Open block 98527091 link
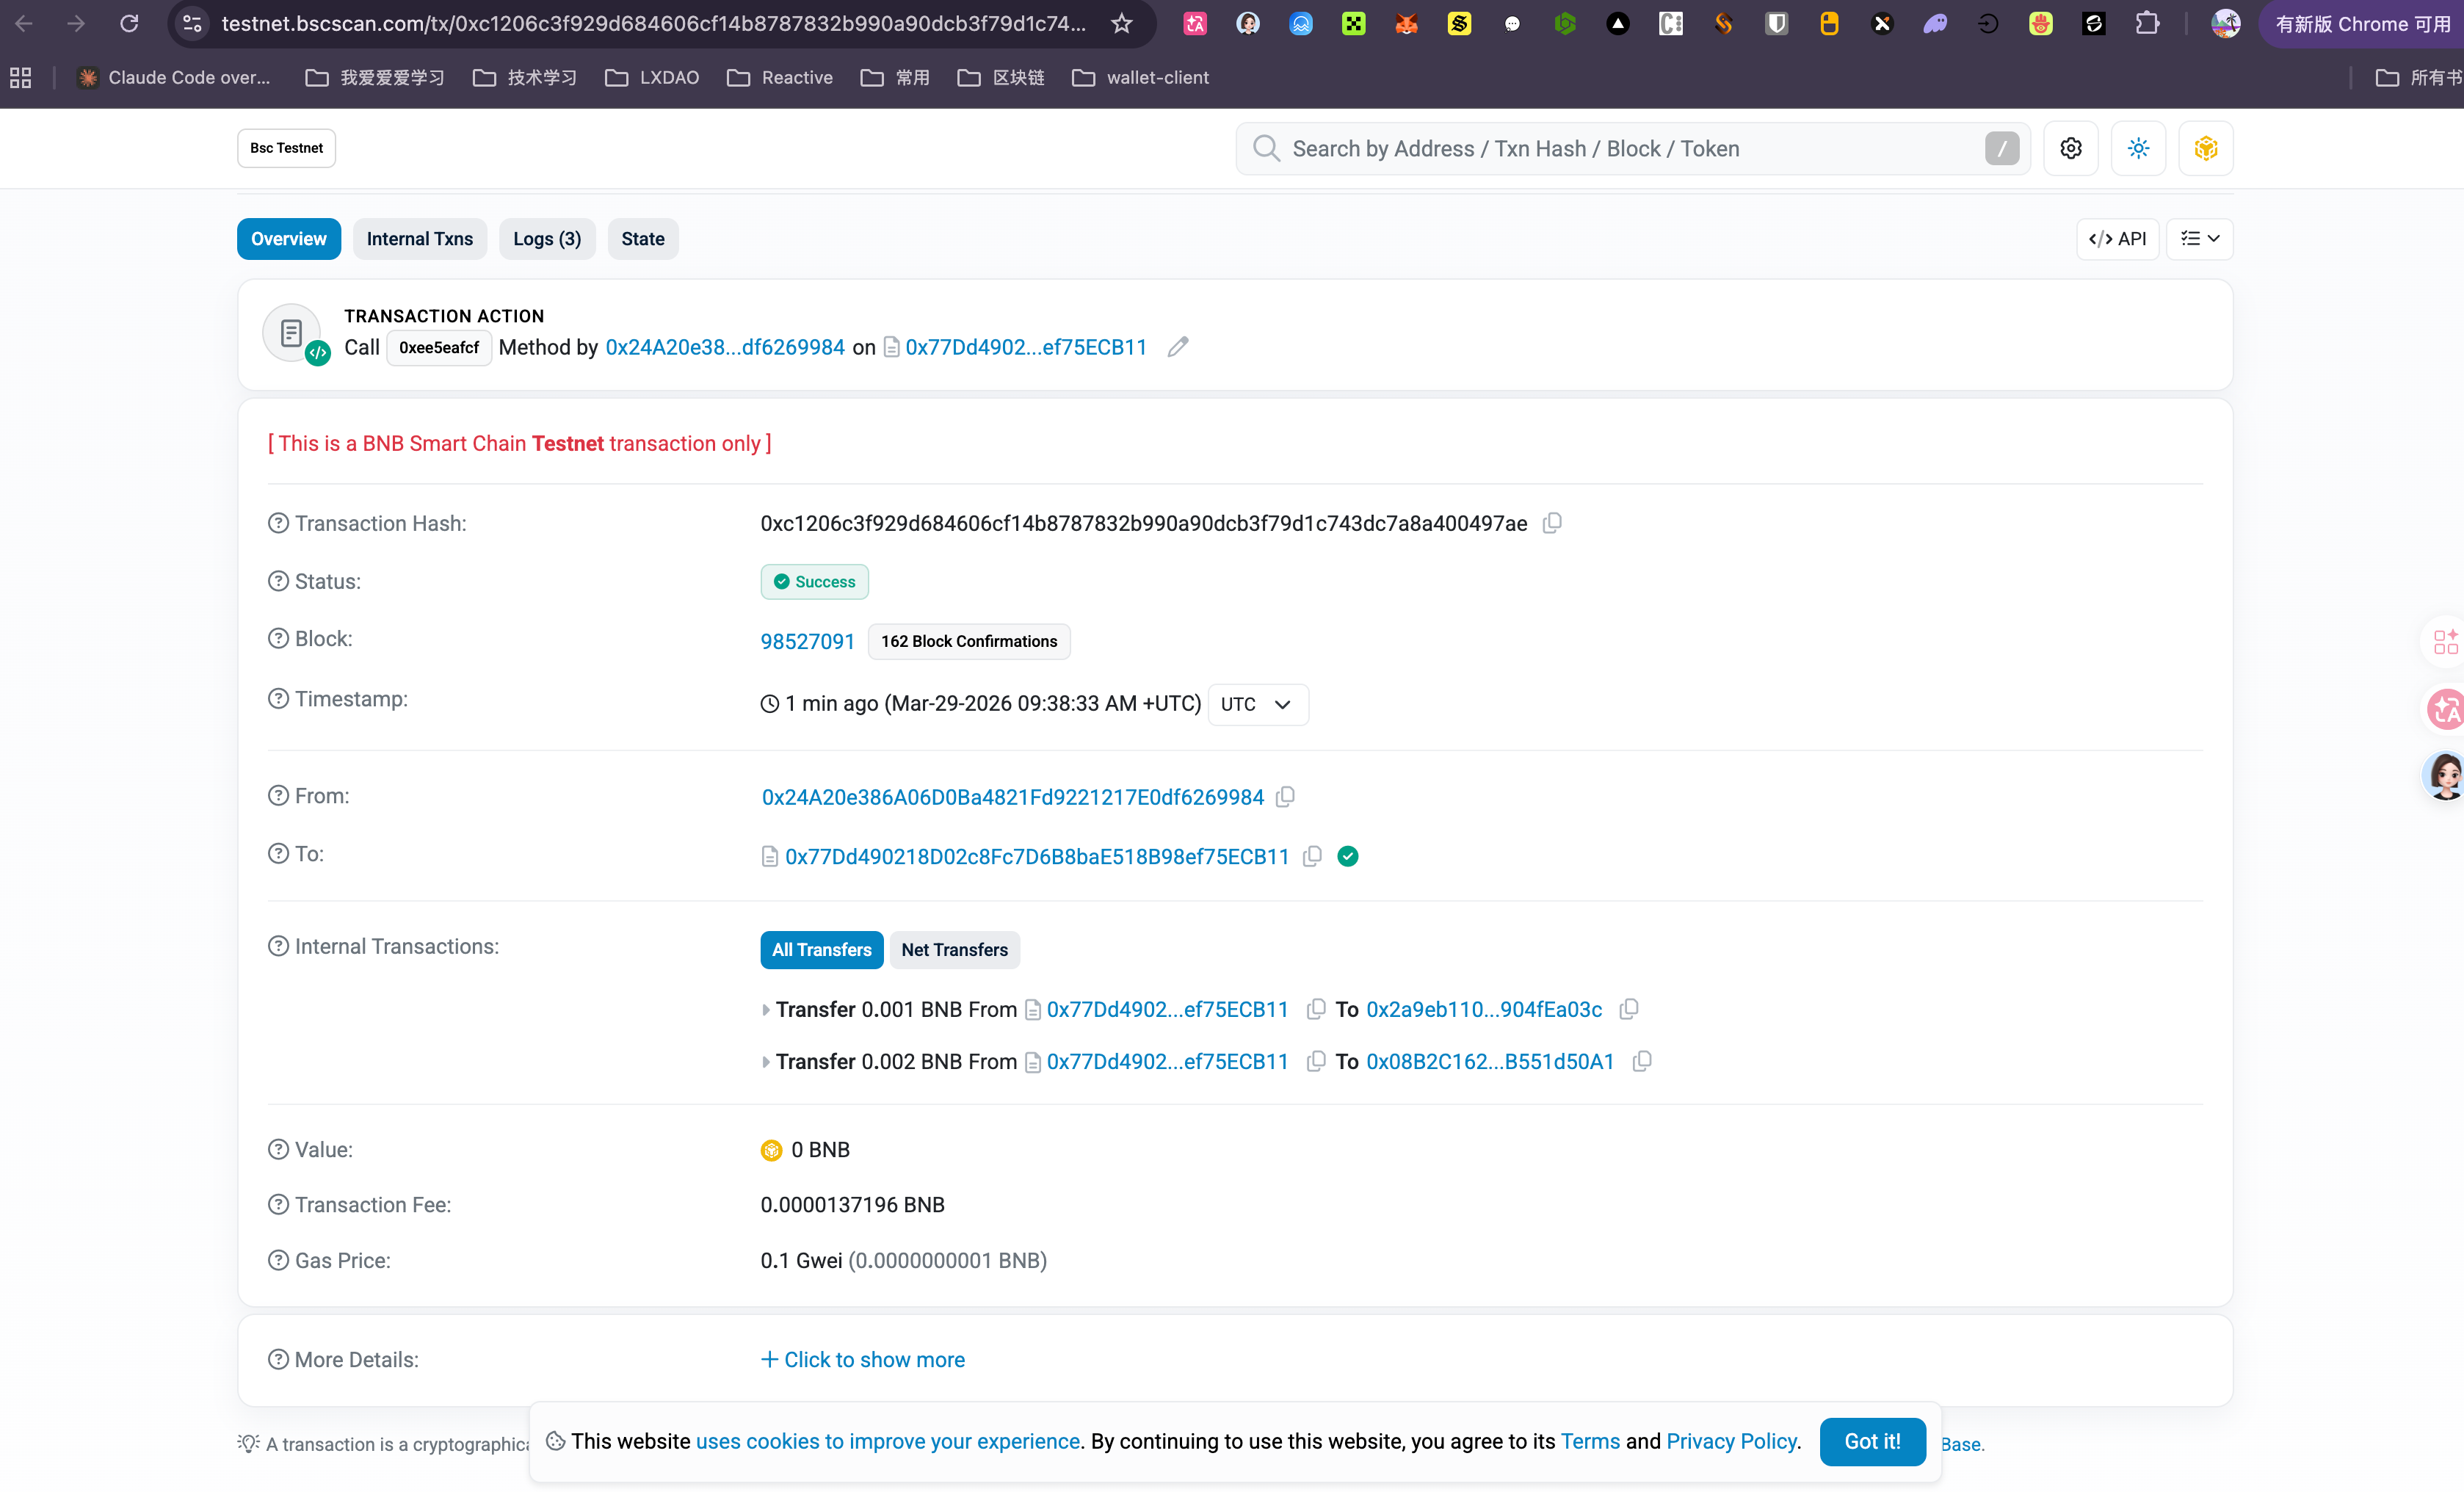The image size is (2464, 1492). pos(807,641)
